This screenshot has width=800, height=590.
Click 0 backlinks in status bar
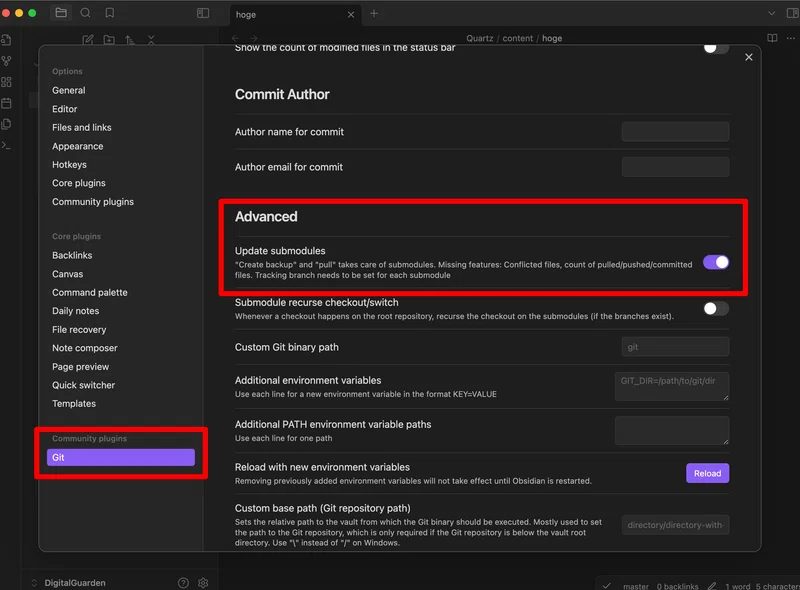click(677, 586)
